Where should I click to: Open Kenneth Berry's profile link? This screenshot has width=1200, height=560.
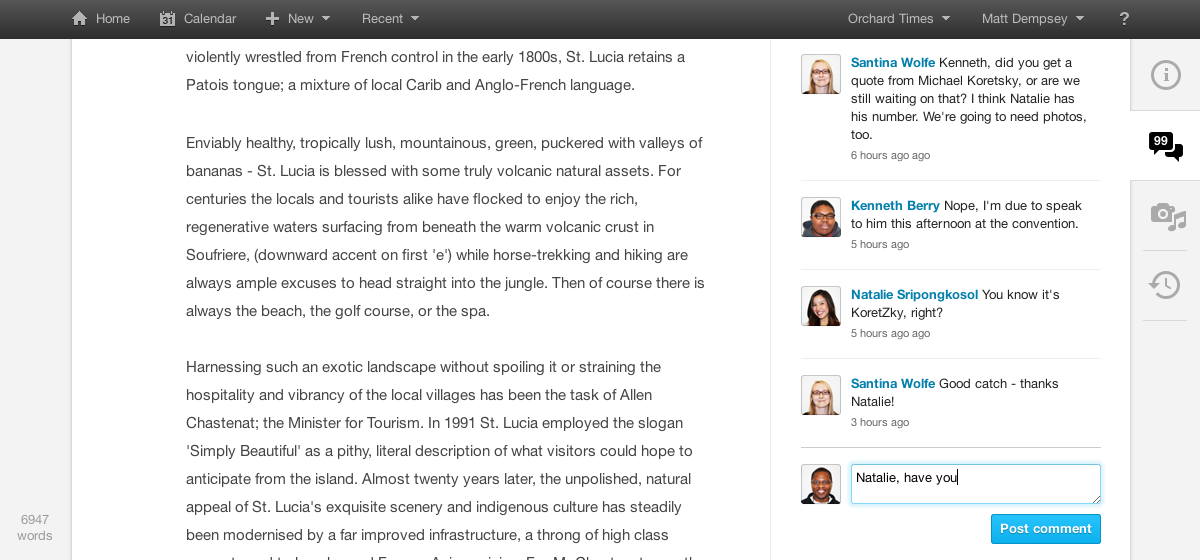895,206
